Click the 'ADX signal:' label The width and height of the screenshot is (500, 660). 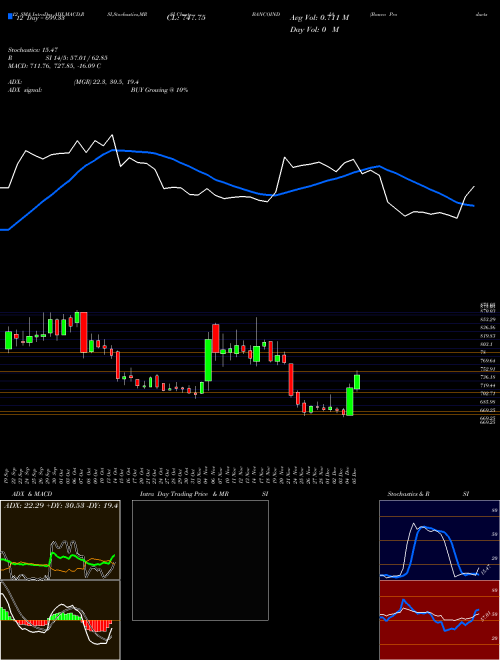click(x=25, y=90)
